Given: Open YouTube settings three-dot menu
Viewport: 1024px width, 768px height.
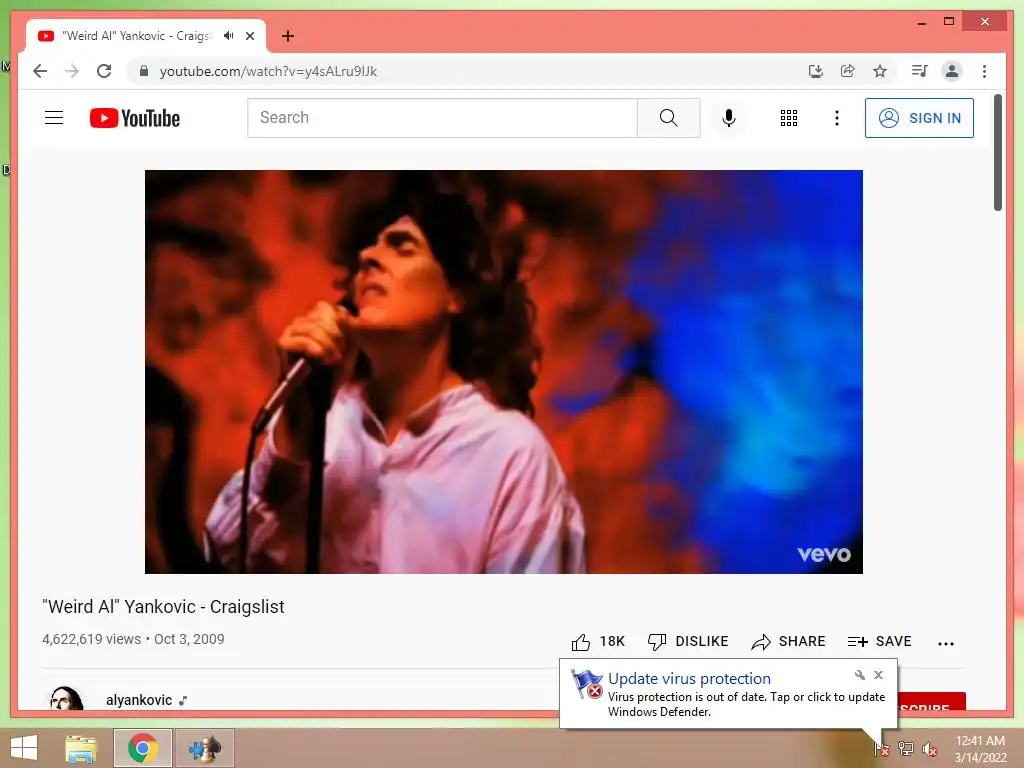Looking at the screenshot, I should [837, 118].
